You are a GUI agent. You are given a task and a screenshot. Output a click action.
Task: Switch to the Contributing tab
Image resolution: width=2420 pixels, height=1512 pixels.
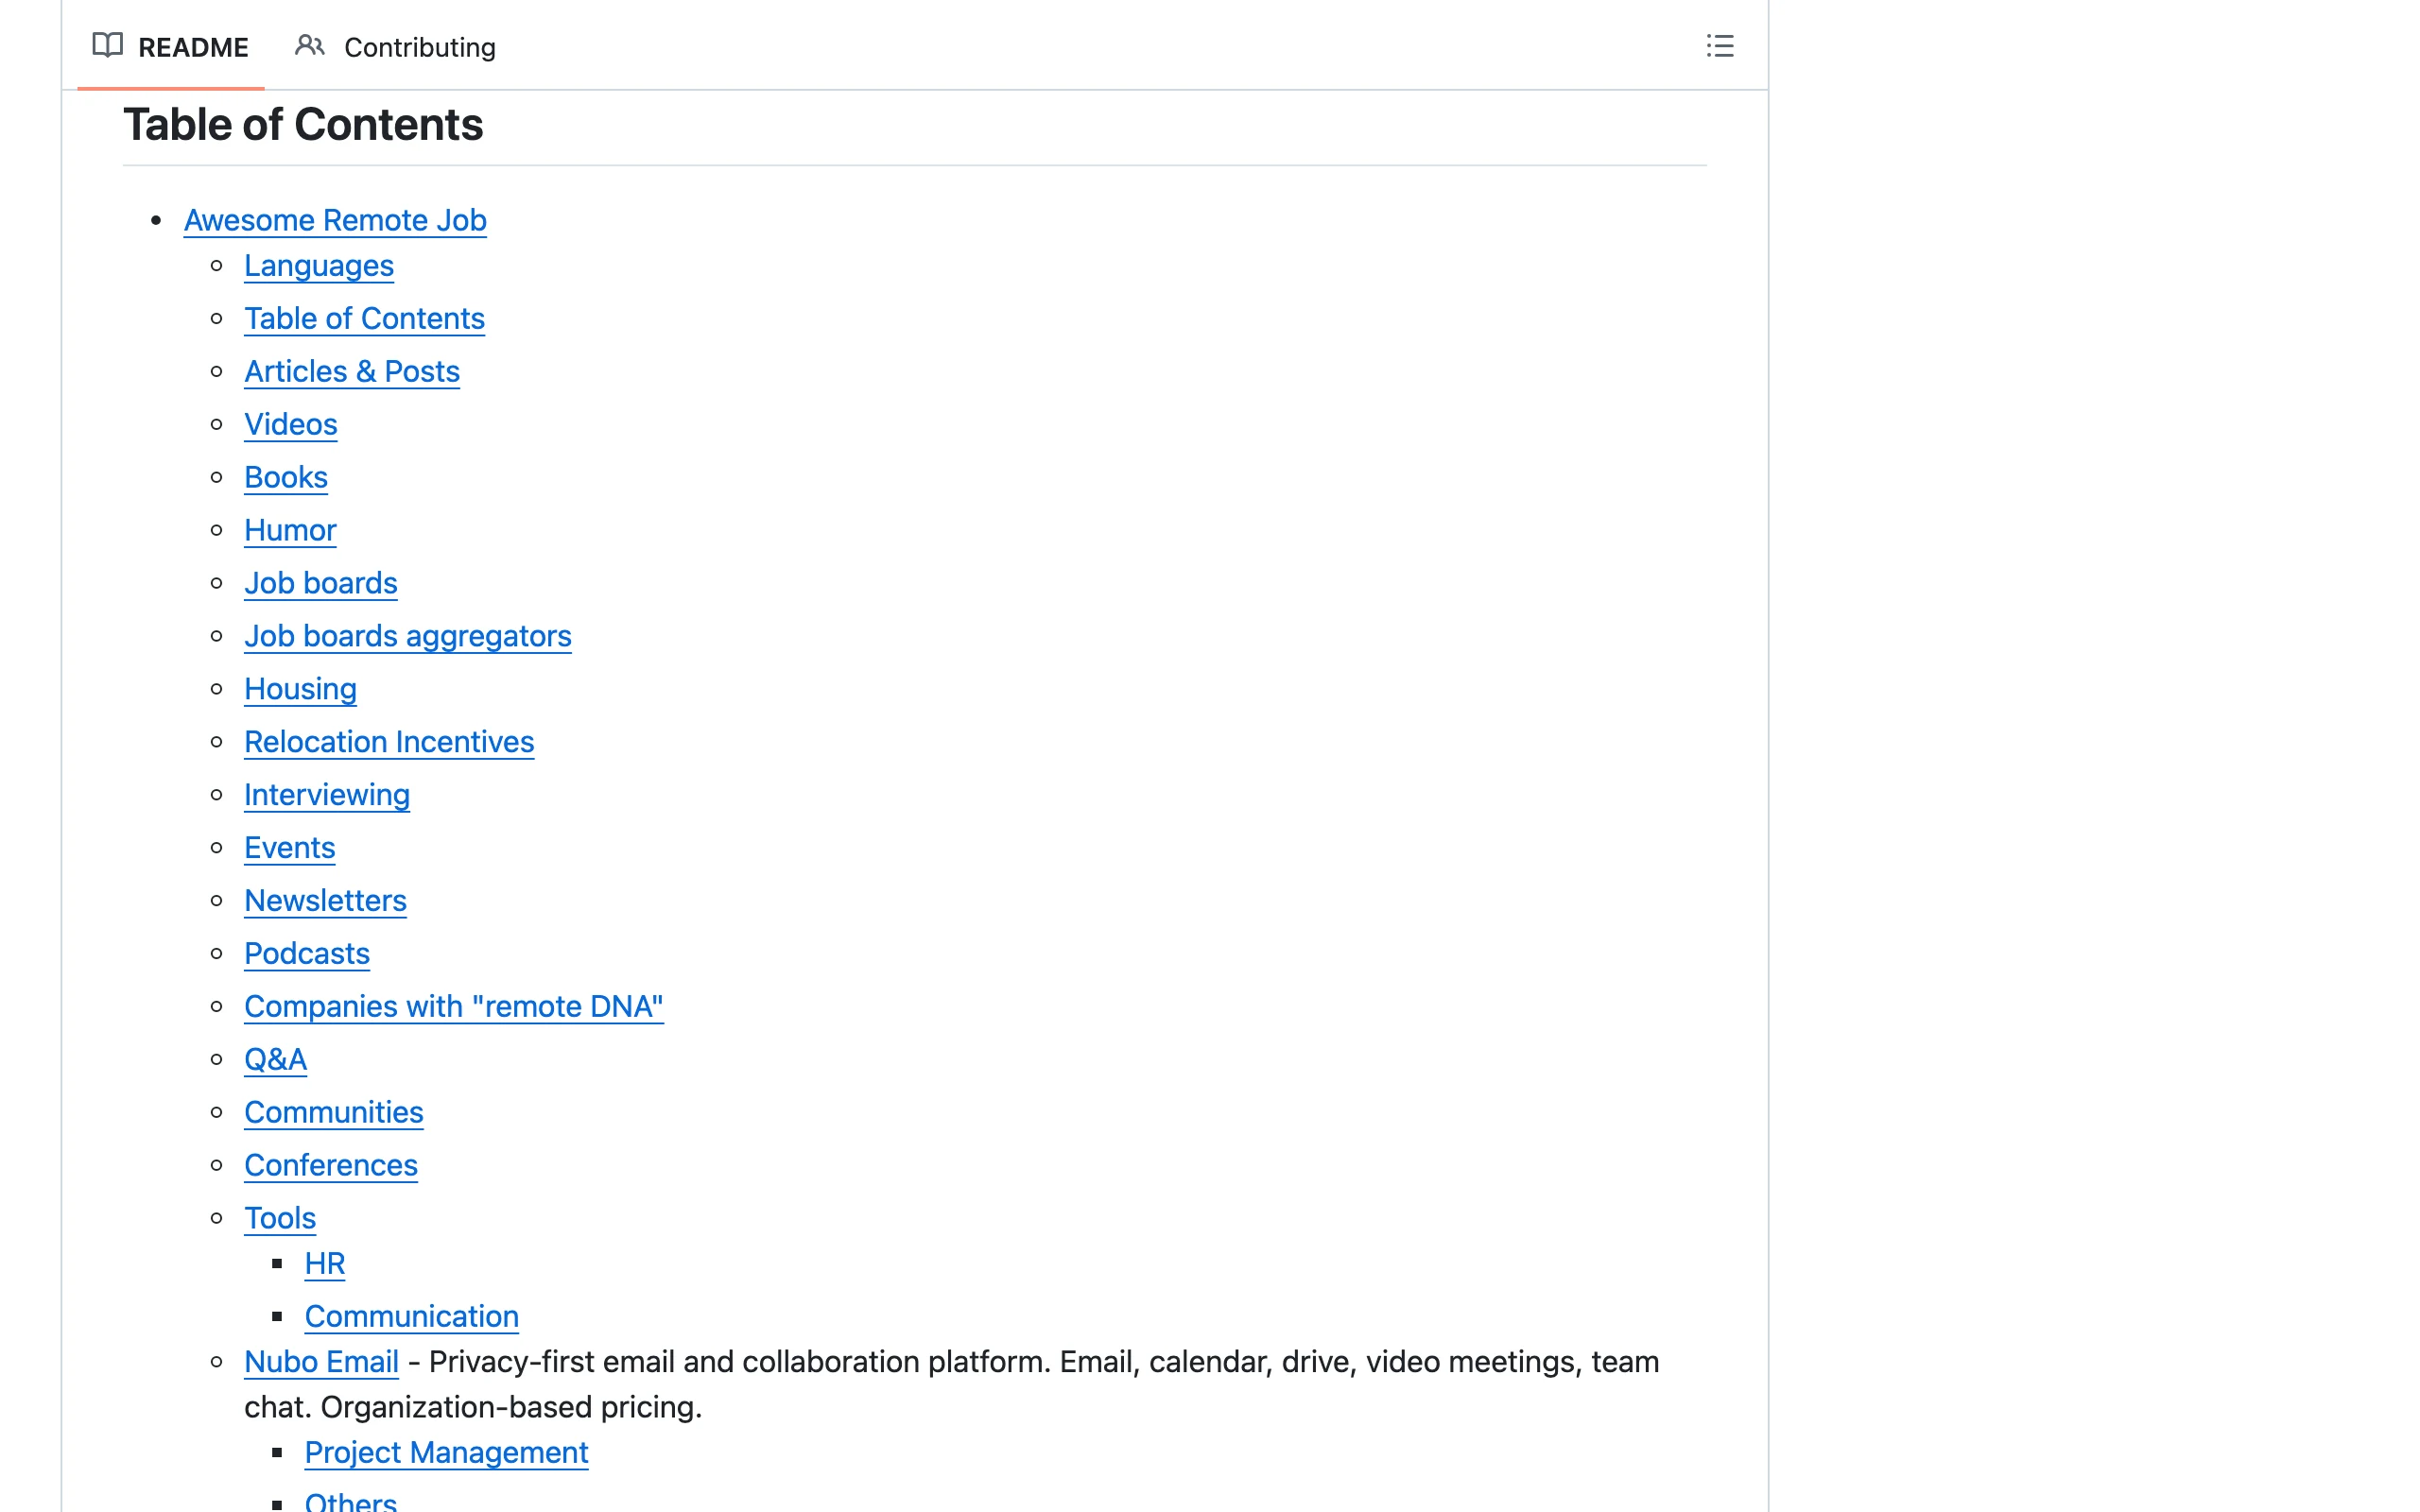(x=395, y=47)
